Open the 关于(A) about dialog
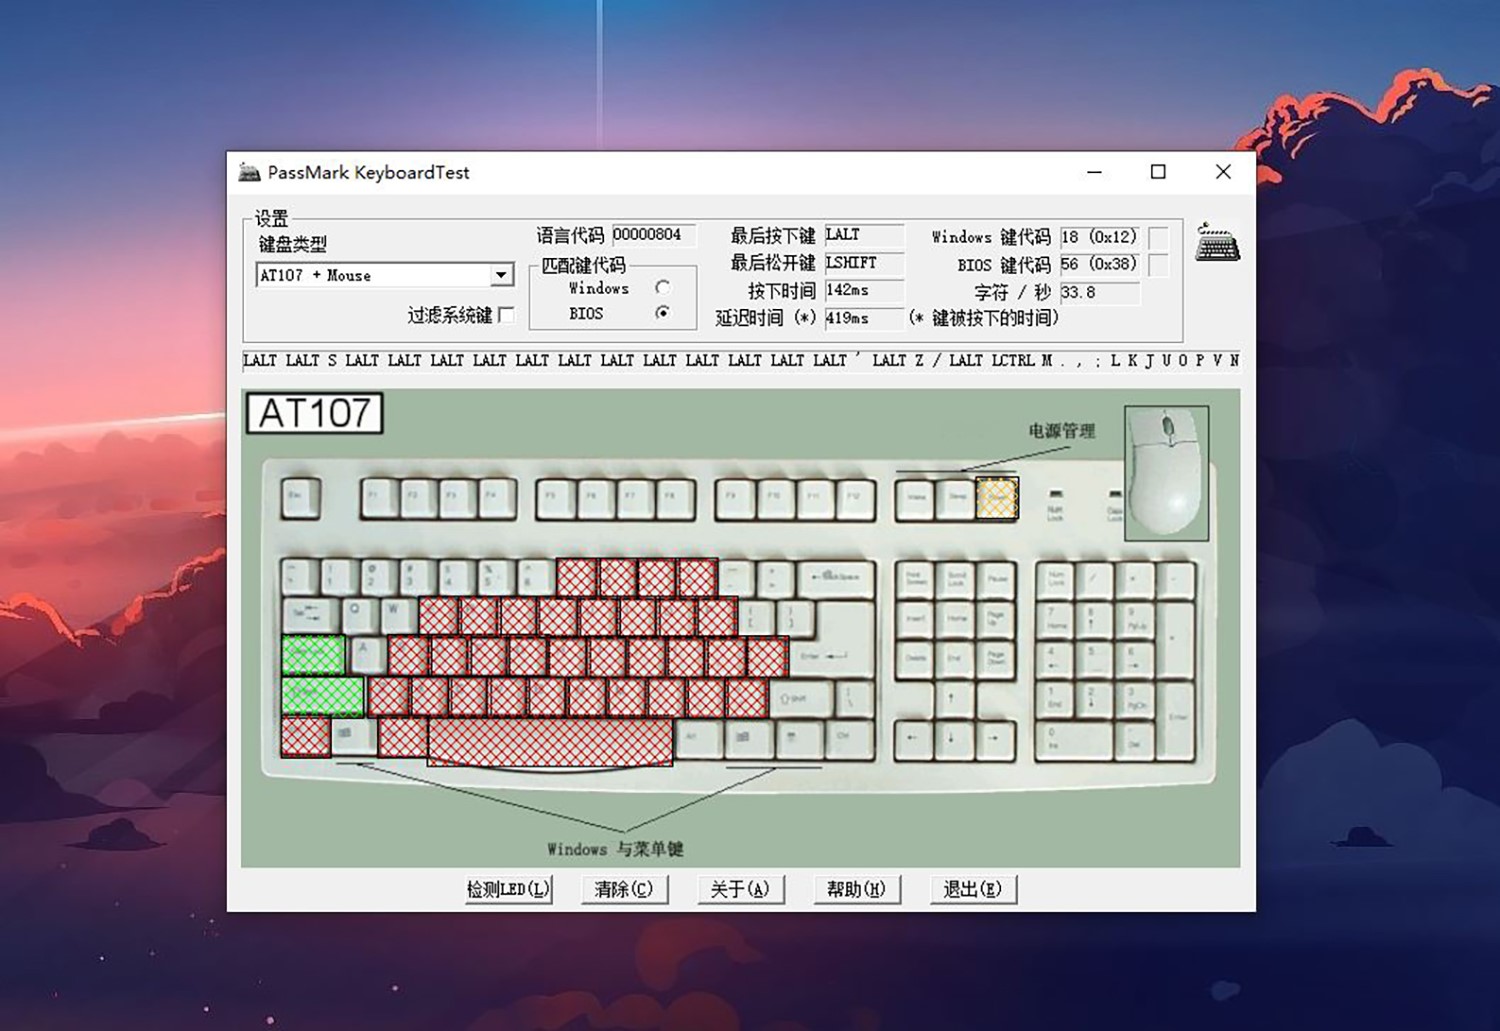 (x=740, y=889)
